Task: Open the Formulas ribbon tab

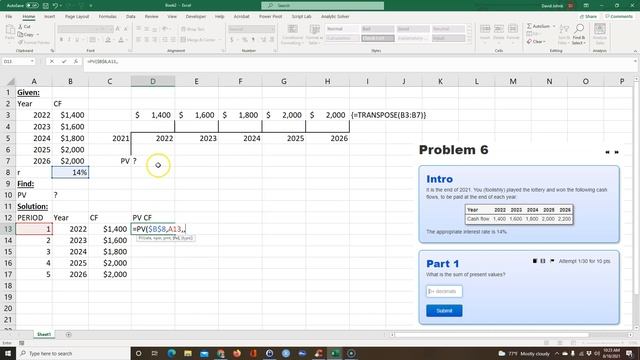Action: (x=107, y=17)
